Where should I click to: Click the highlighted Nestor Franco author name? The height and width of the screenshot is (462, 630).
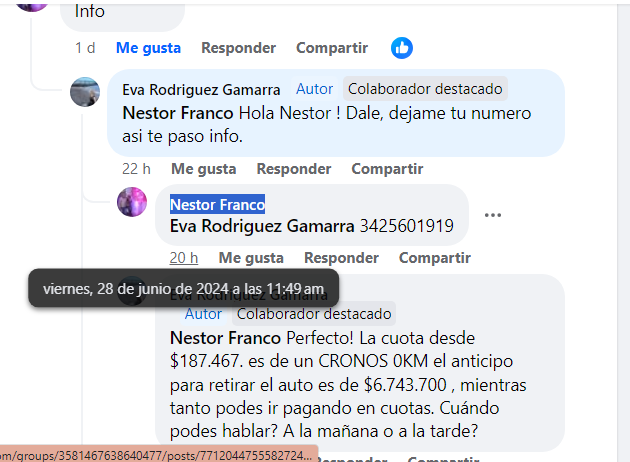tap(217, 204)
